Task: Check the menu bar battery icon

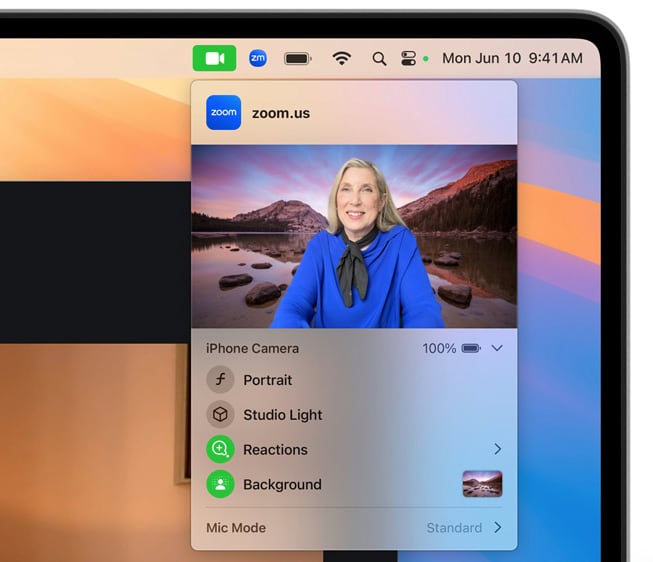Action: [298, 58]
